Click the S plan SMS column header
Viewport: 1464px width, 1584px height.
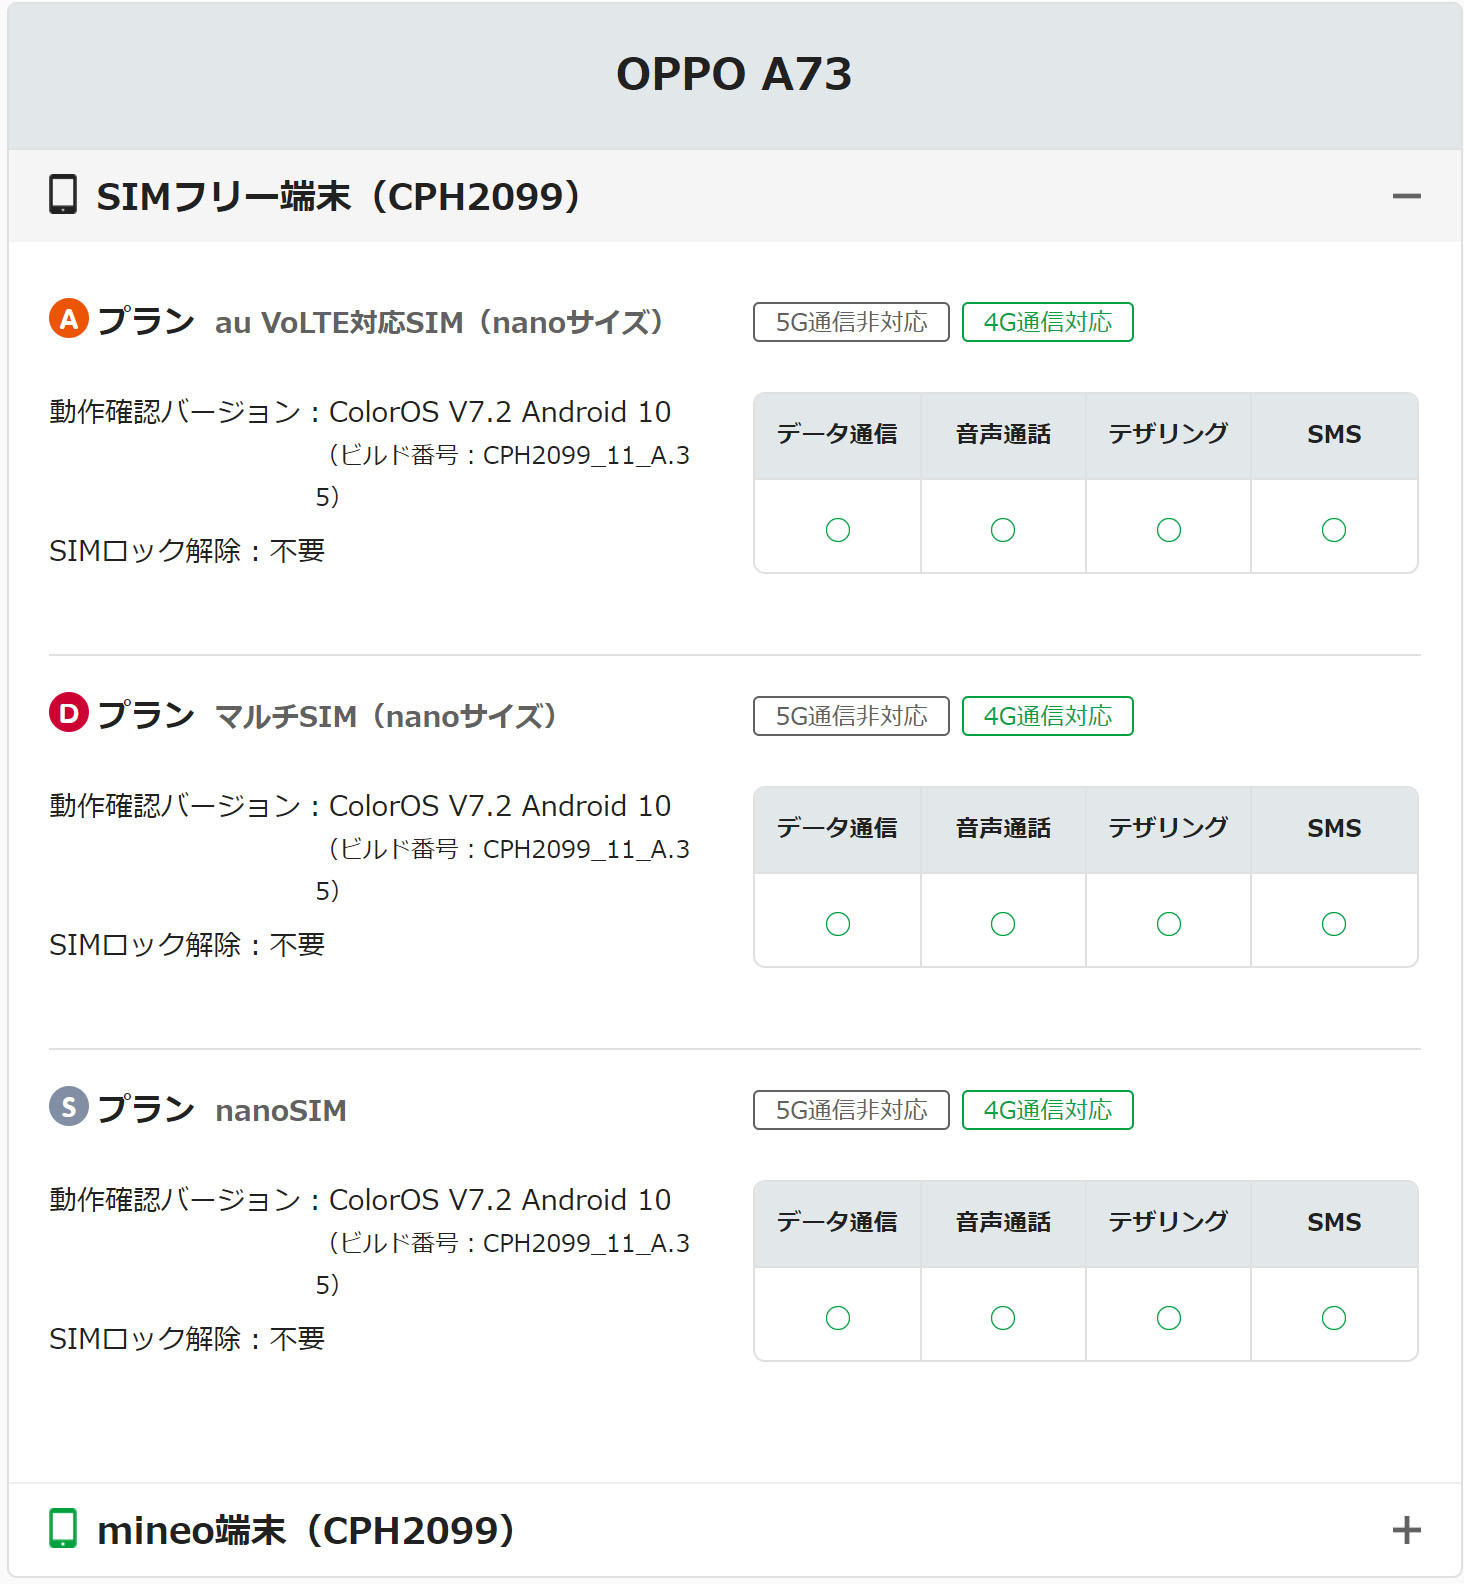pos(1334,1223)
